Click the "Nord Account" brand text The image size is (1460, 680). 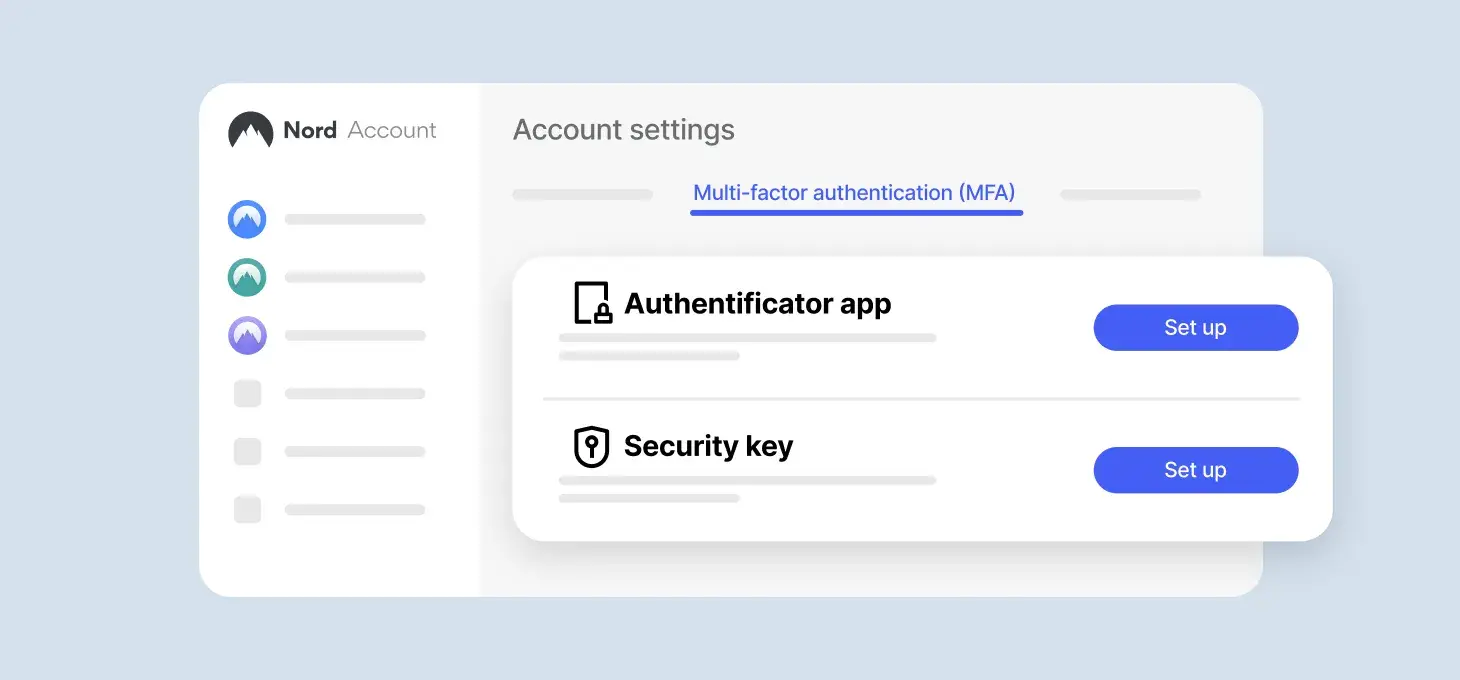point(360,130)
